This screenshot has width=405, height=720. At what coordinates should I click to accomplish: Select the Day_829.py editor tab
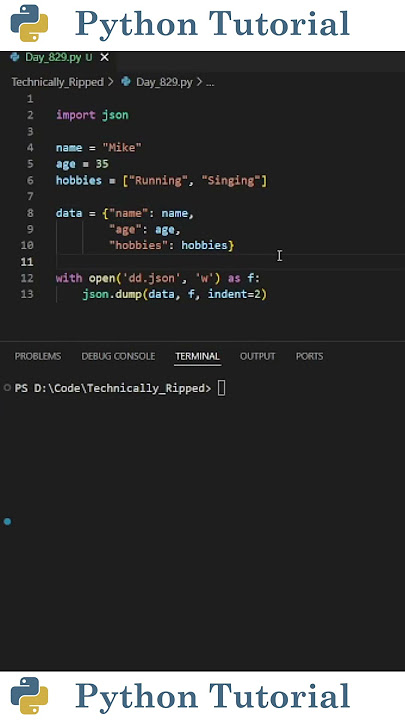coord(58,57)
